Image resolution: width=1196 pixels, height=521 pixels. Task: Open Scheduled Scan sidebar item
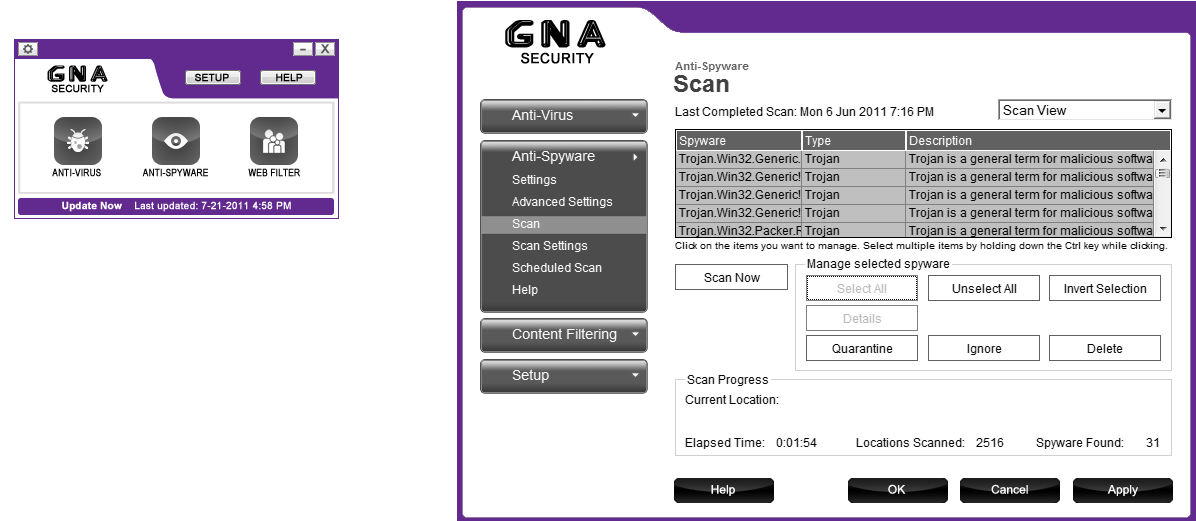coord(557,268)
